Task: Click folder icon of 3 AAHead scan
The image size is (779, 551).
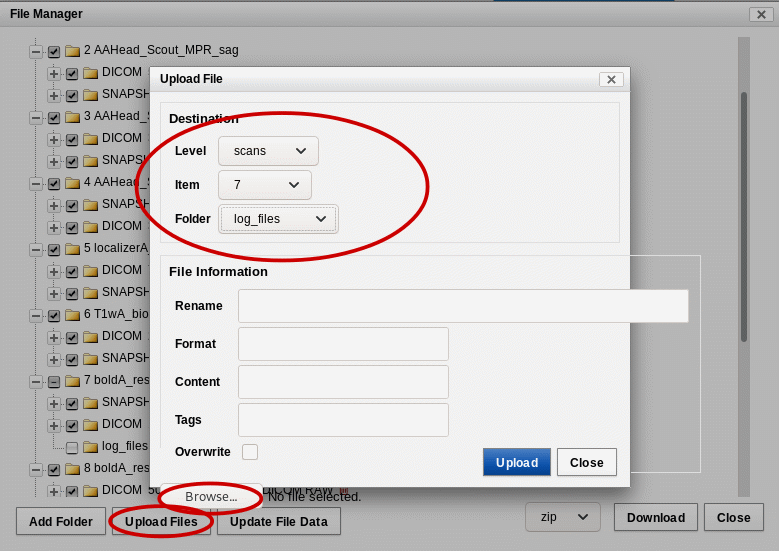Action: (x=72, y=116)
